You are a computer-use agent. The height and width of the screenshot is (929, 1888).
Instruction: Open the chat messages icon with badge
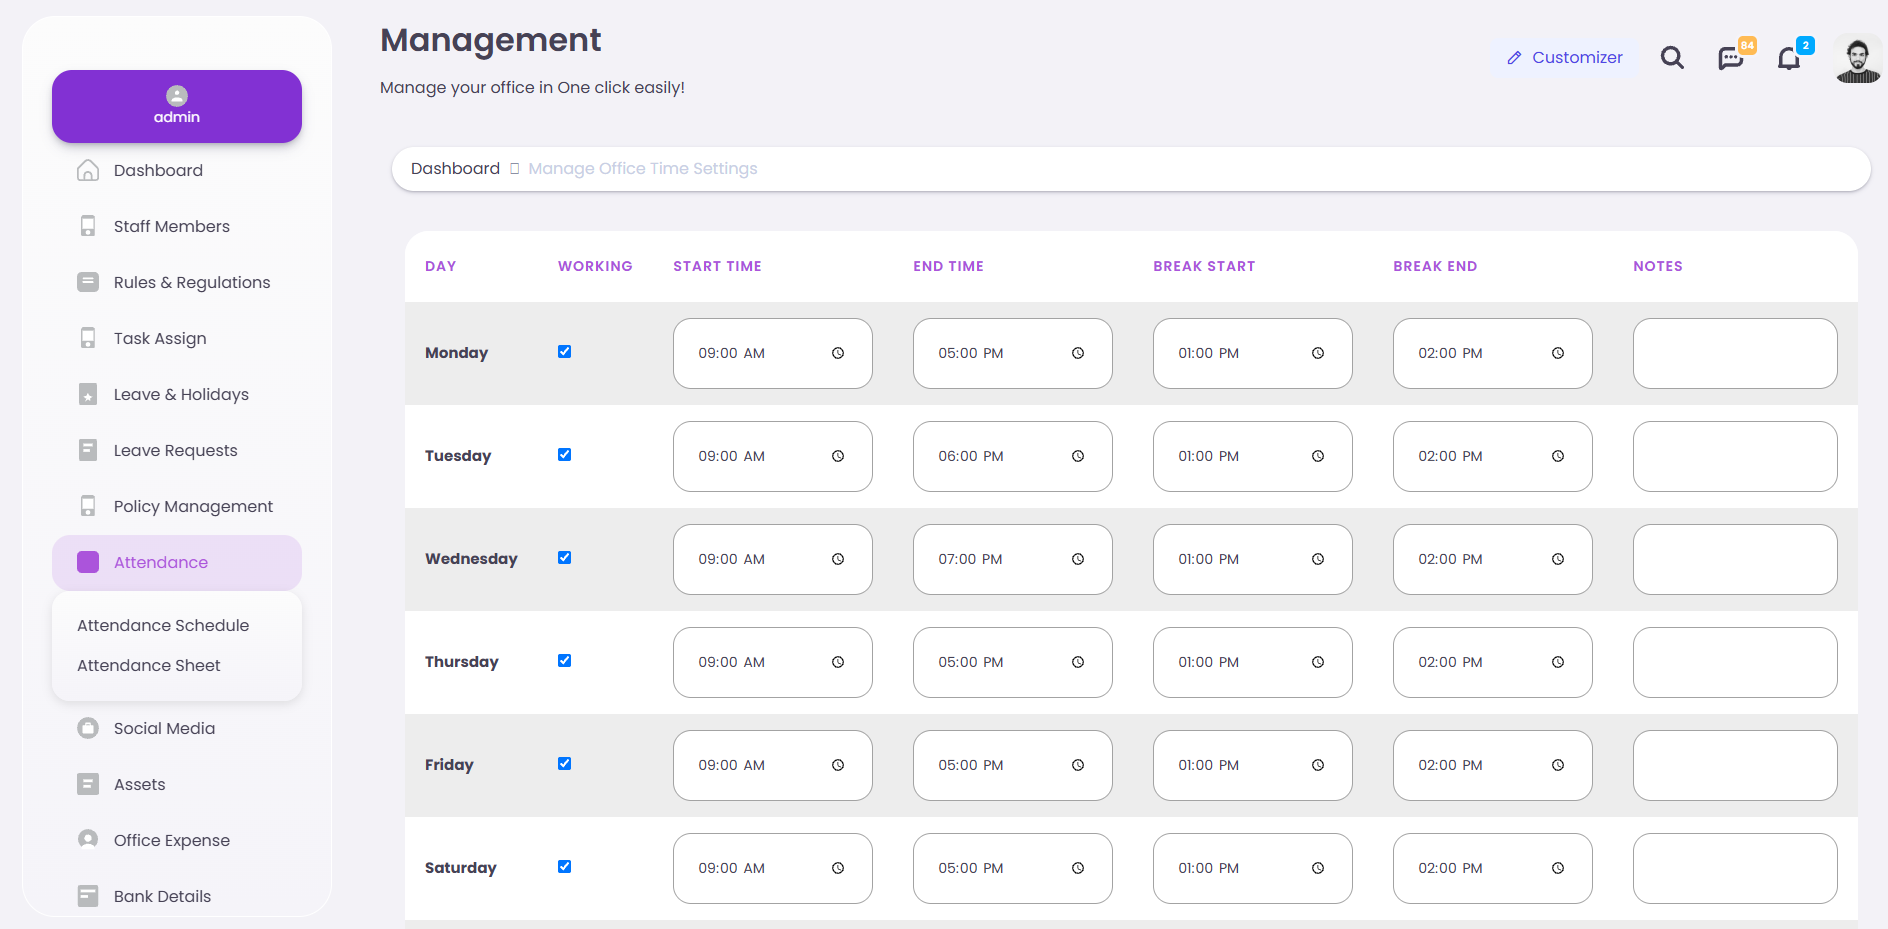1731,58
